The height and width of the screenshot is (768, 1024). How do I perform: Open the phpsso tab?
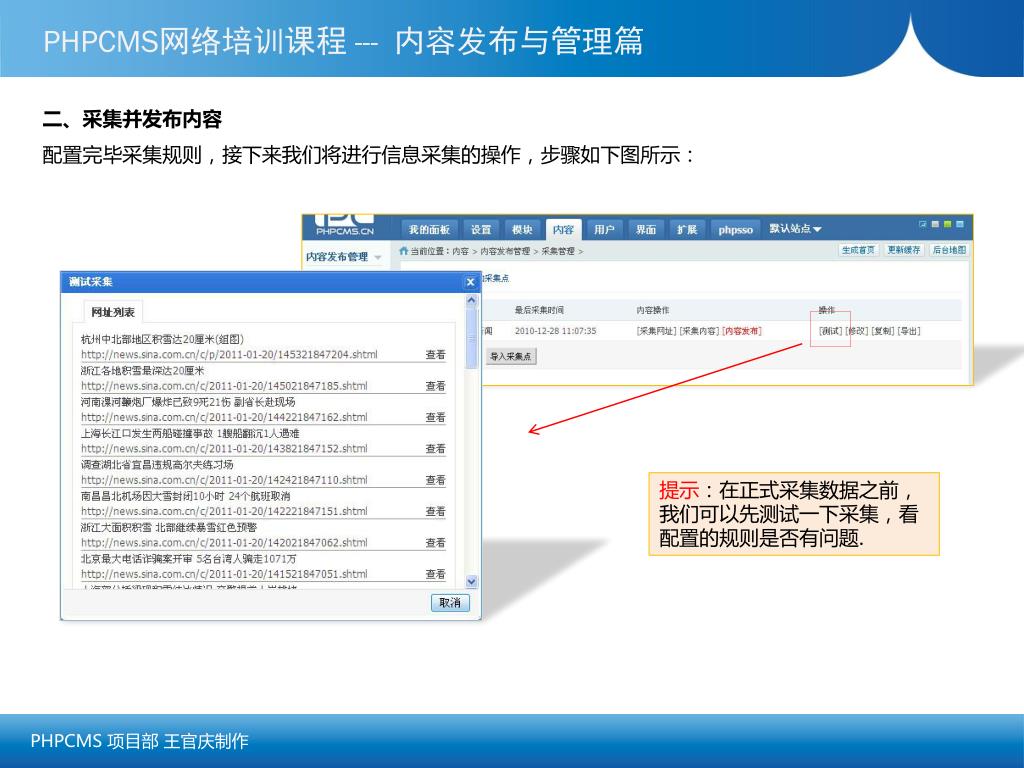point(735,230)
